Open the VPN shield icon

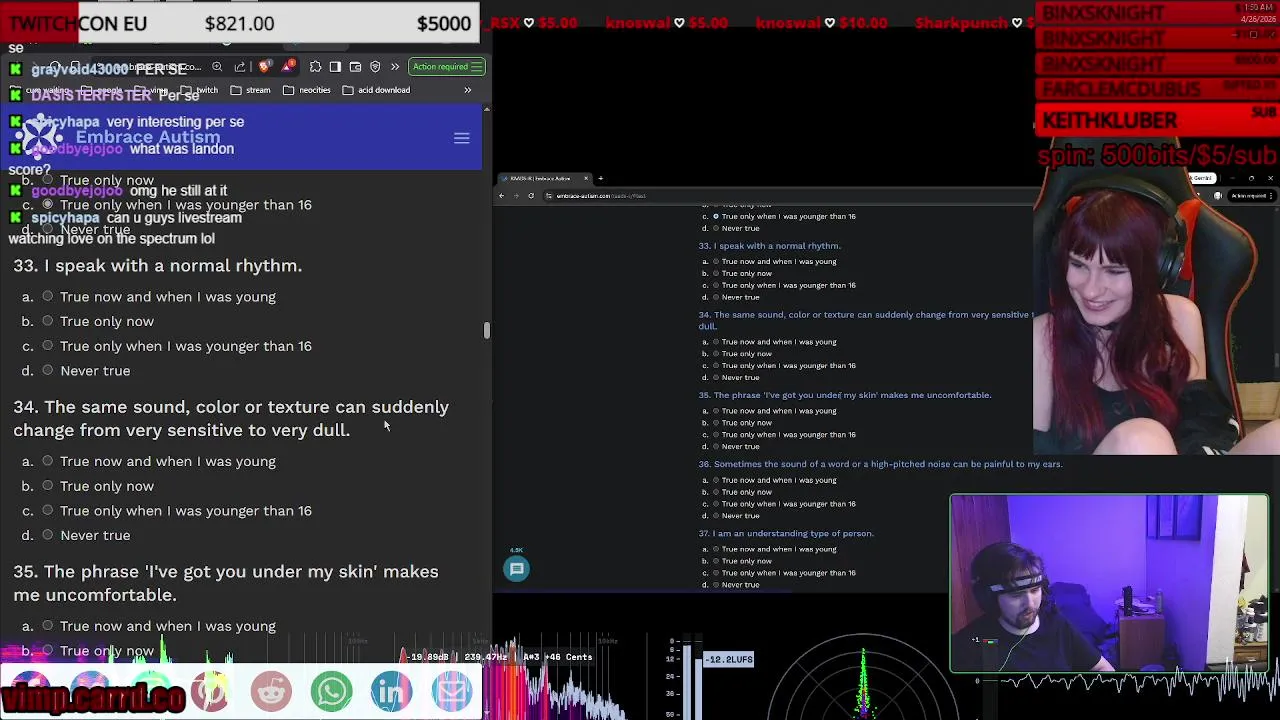[375, 67]
